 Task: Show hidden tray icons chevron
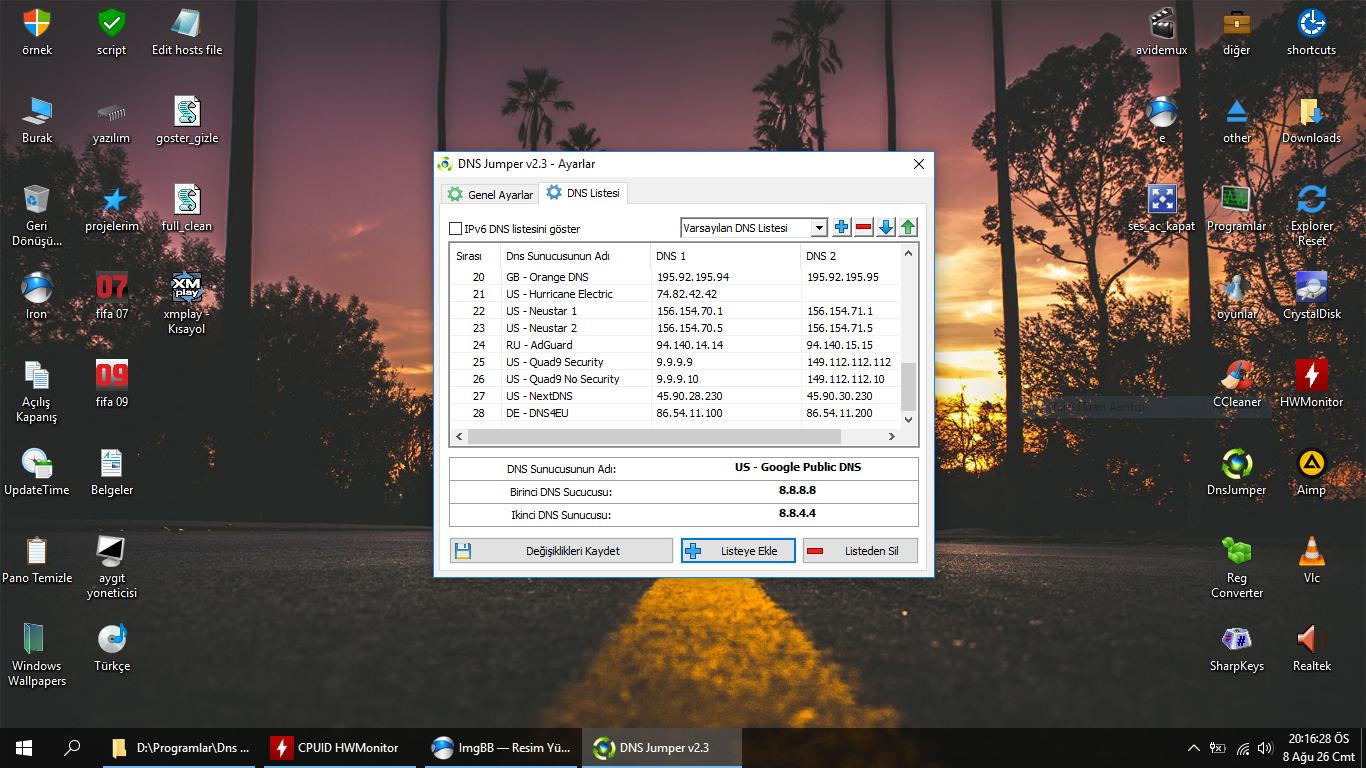(1193, 748)
